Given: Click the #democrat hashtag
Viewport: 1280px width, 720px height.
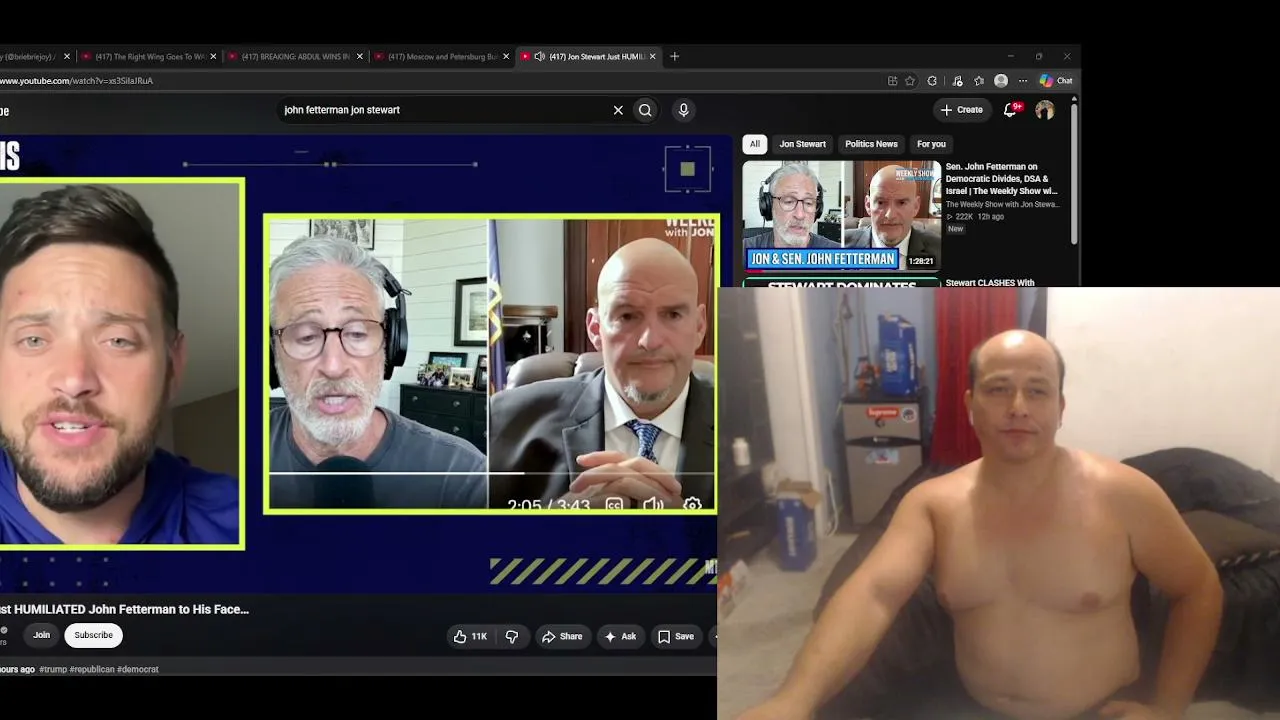Looking at the screenshot, I should tap(138, 669).
